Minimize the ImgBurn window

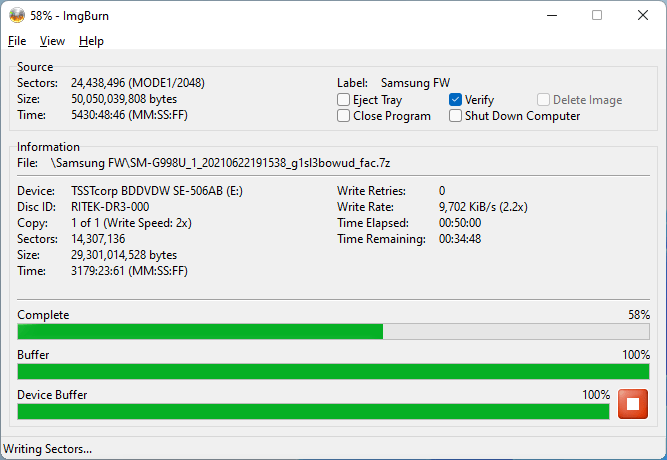tap(551, 15)
